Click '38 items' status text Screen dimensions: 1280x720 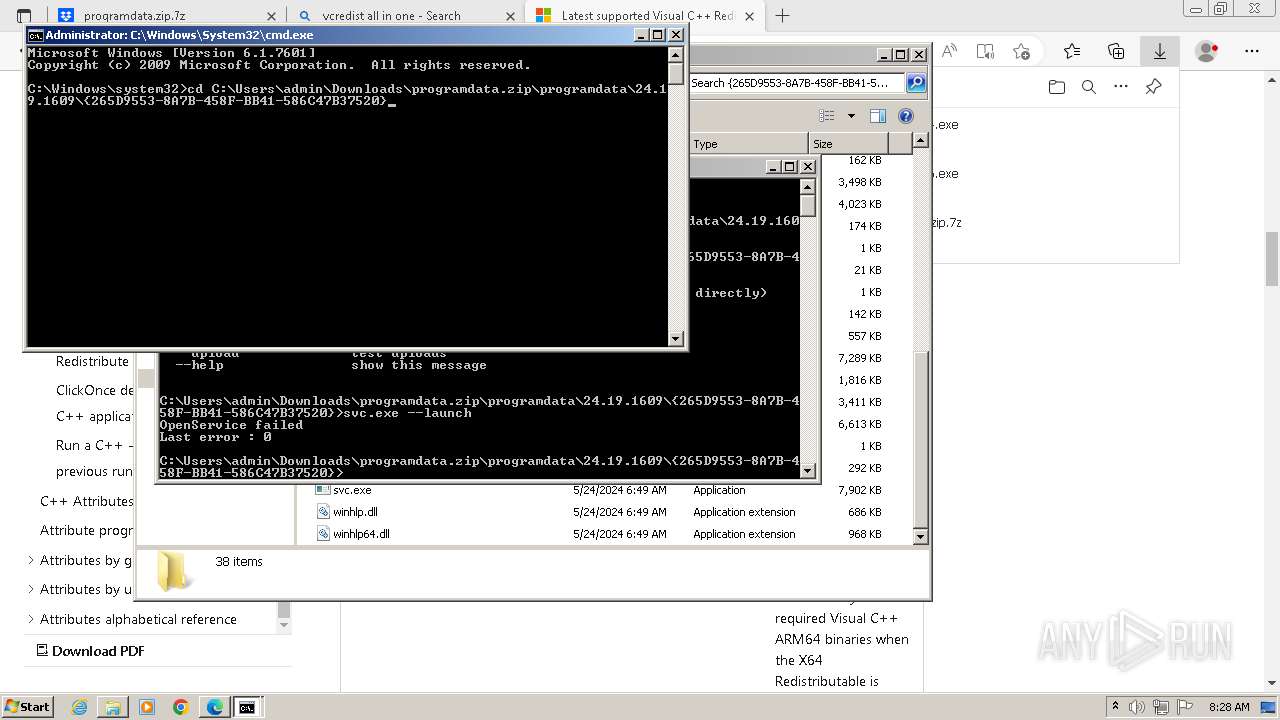(x=239, y=562)
